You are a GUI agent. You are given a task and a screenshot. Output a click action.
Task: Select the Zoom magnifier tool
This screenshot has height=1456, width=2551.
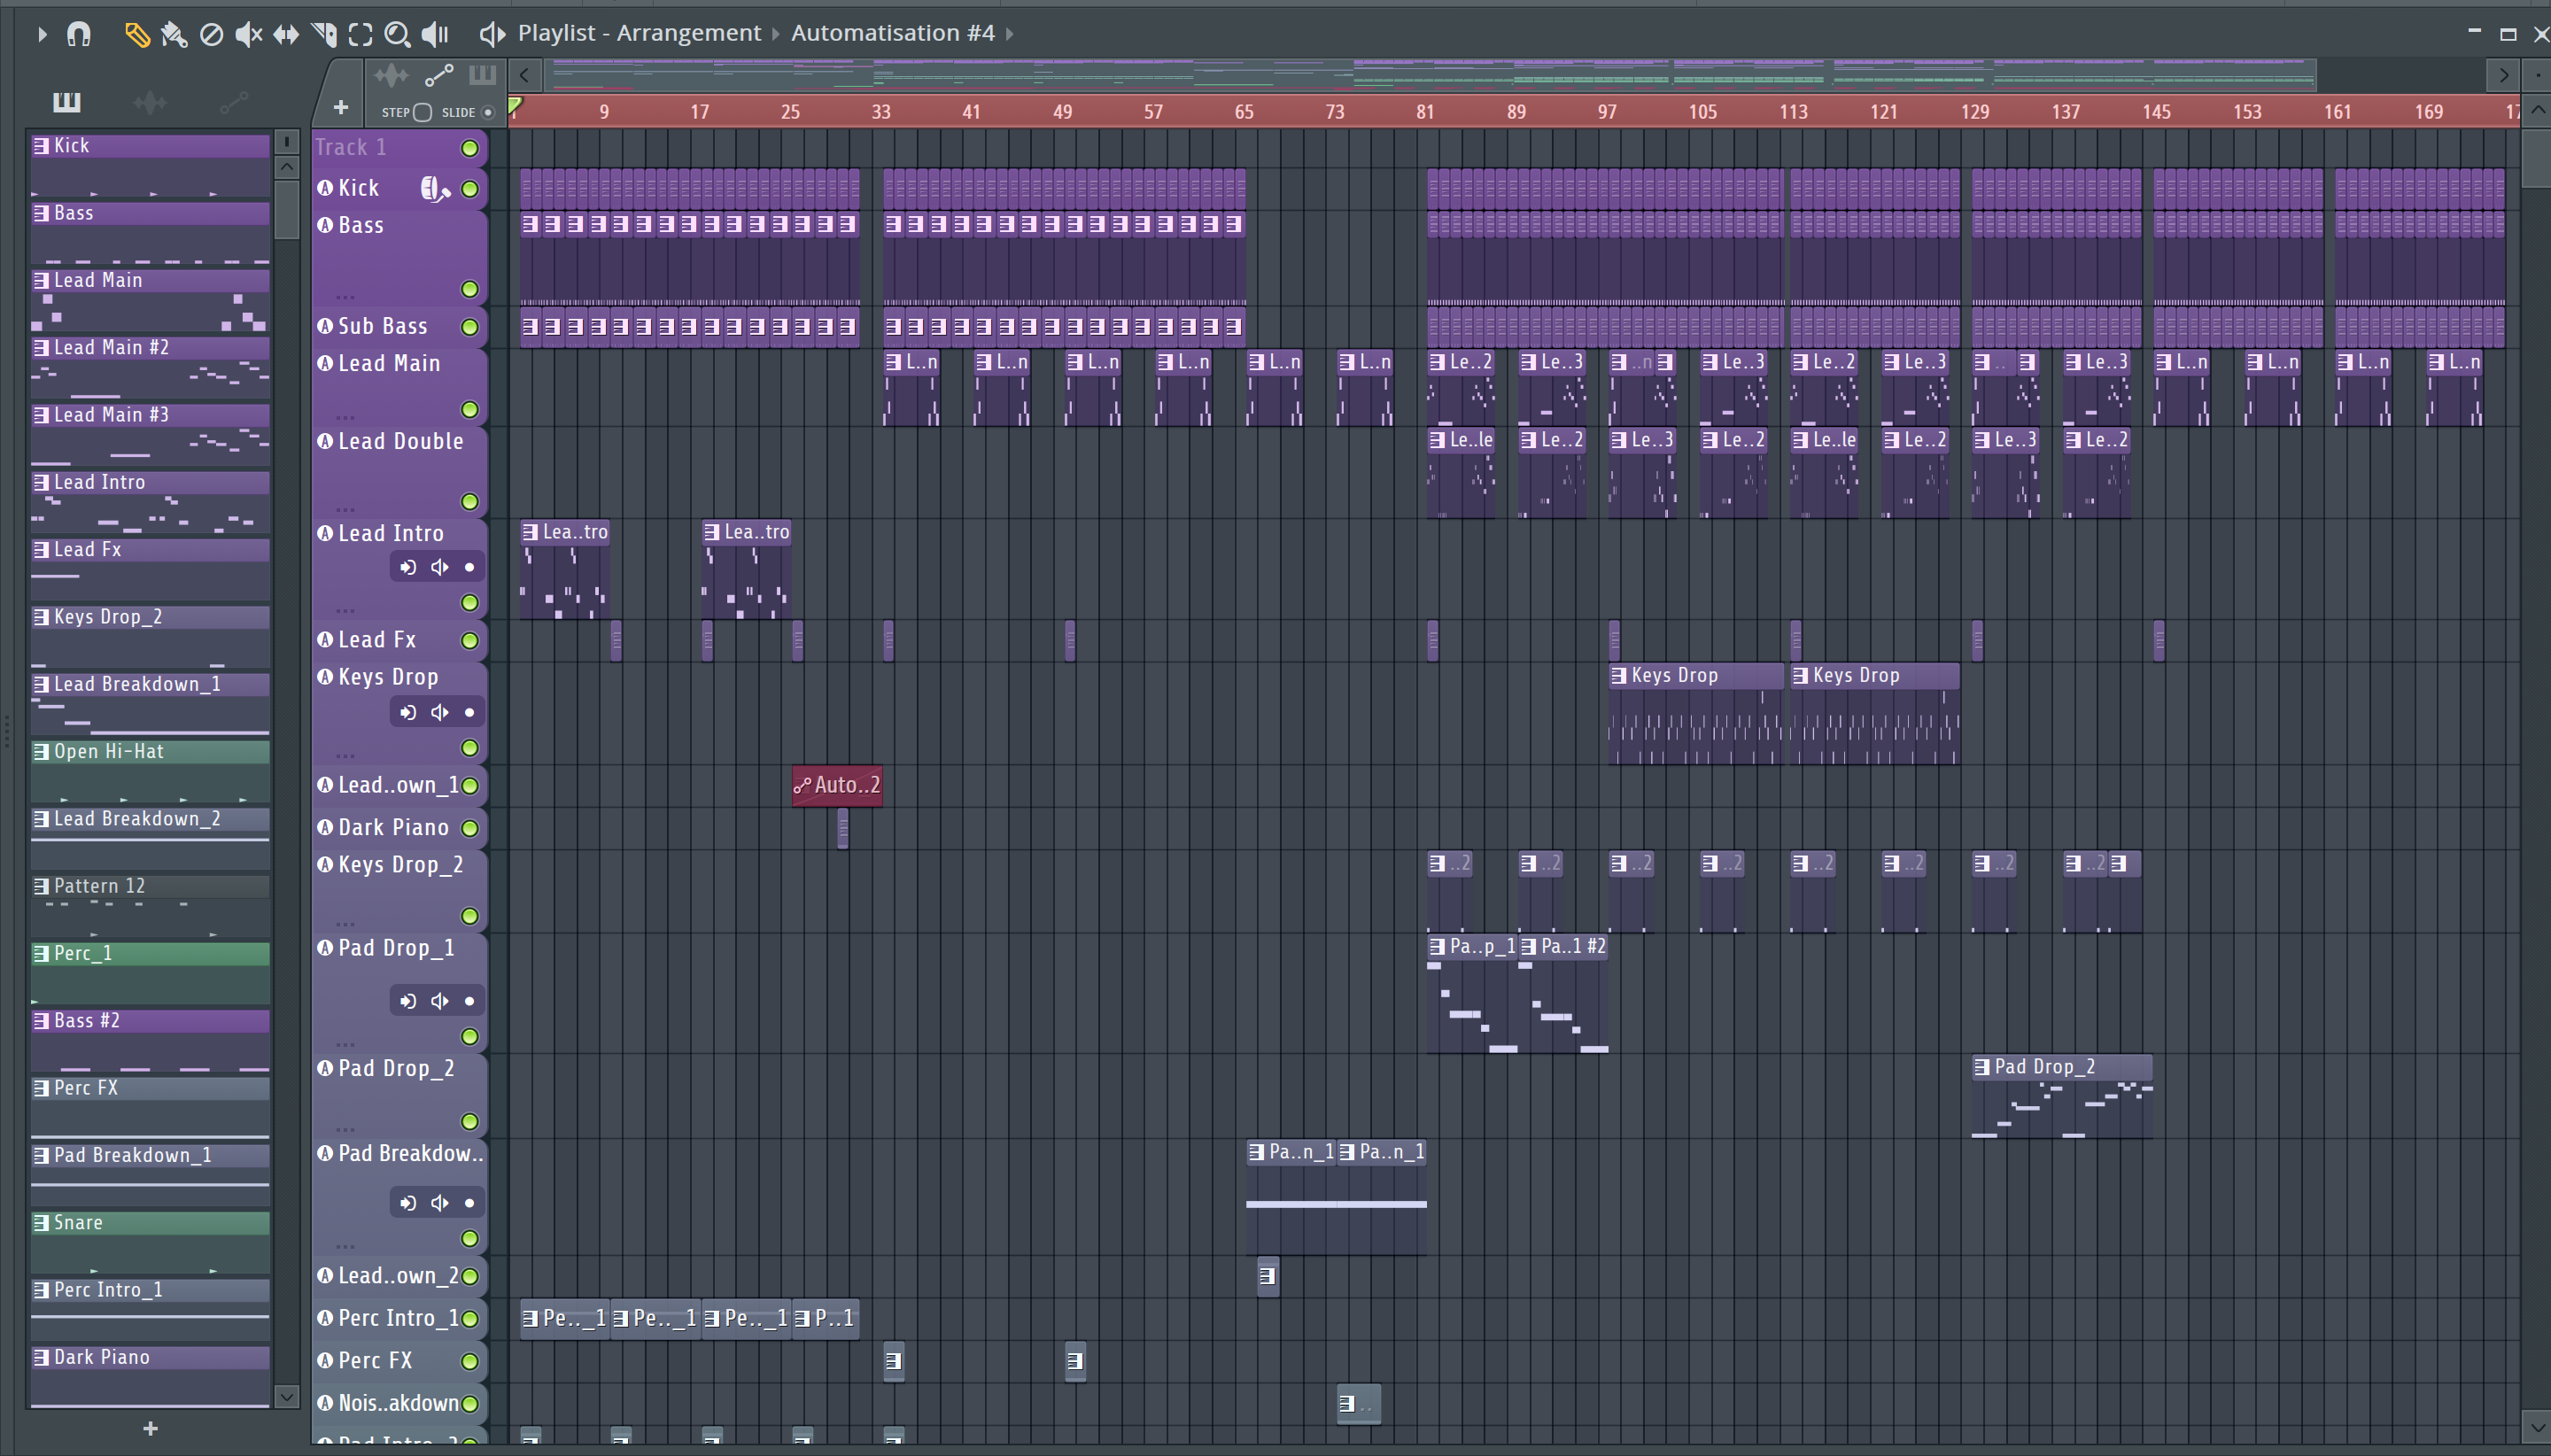397,34
